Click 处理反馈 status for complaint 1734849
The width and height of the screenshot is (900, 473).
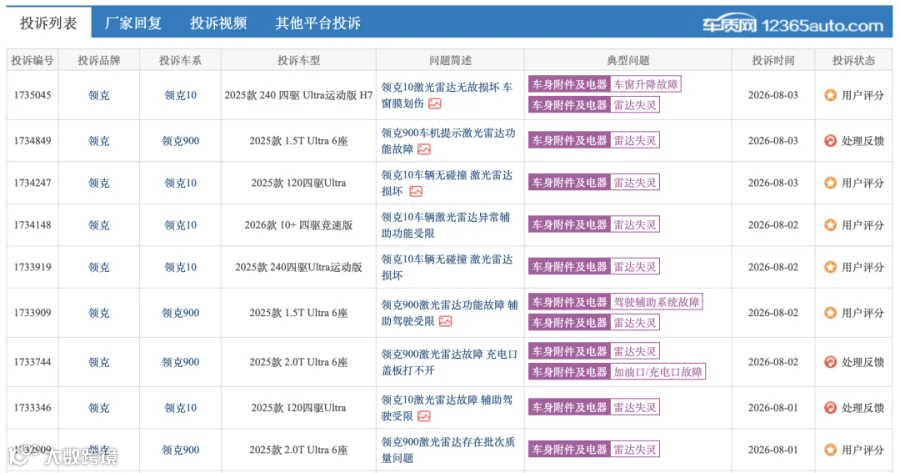(x=863, y=141)
